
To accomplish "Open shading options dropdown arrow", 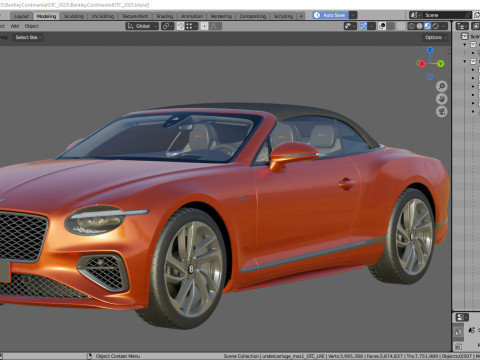I will click(444, 26).
